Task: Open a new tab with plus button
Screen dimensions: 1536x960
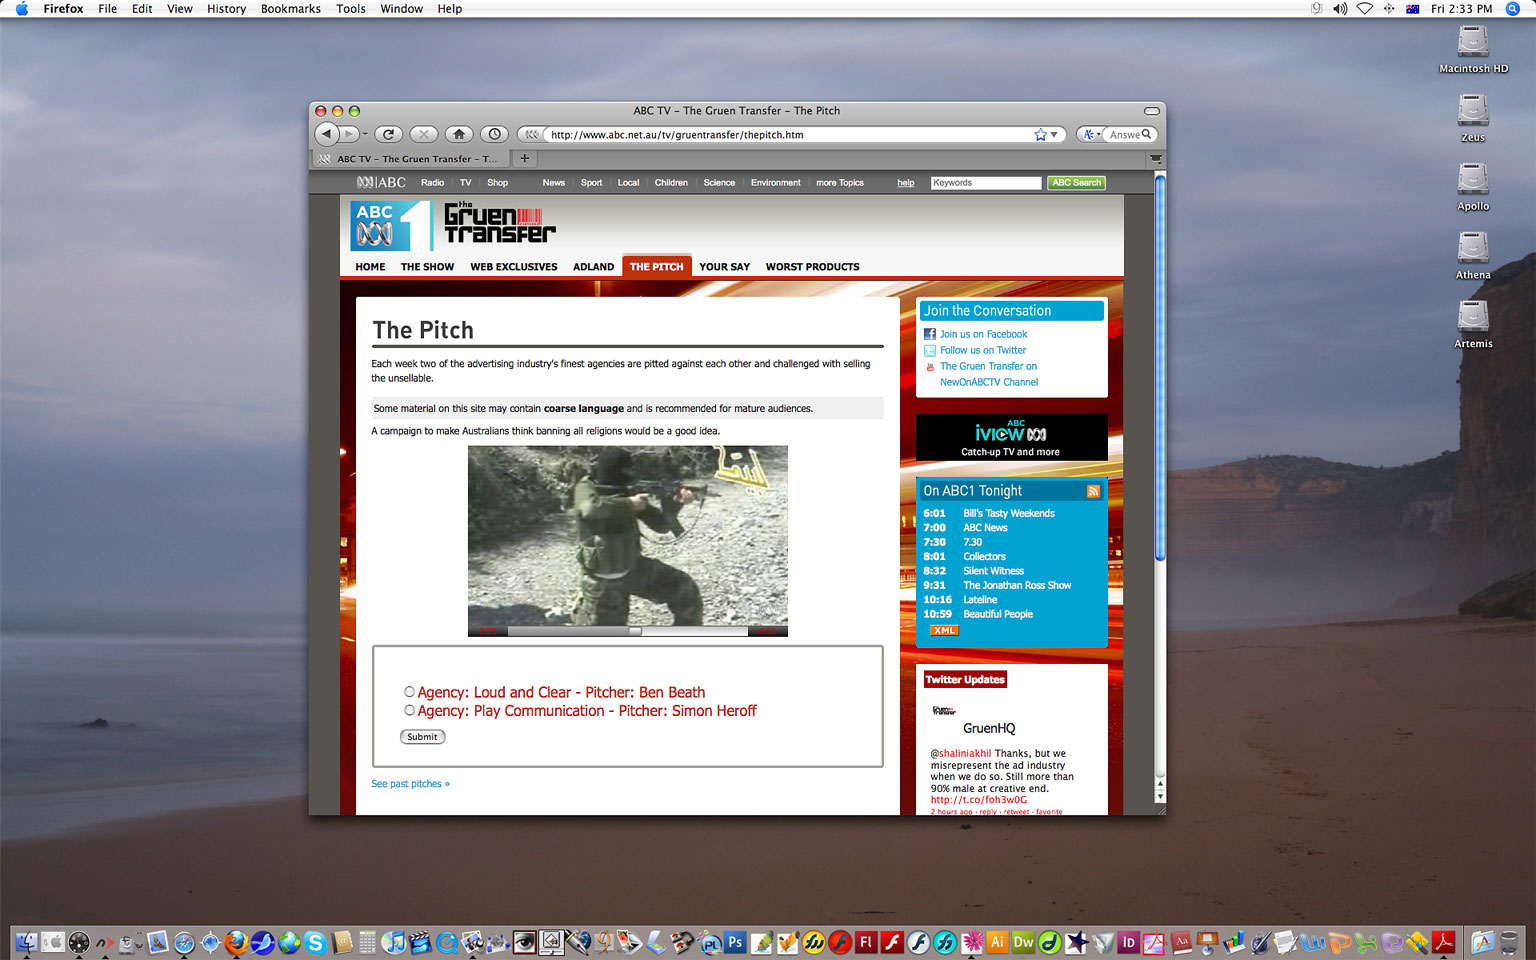Action: coord(524,158)
